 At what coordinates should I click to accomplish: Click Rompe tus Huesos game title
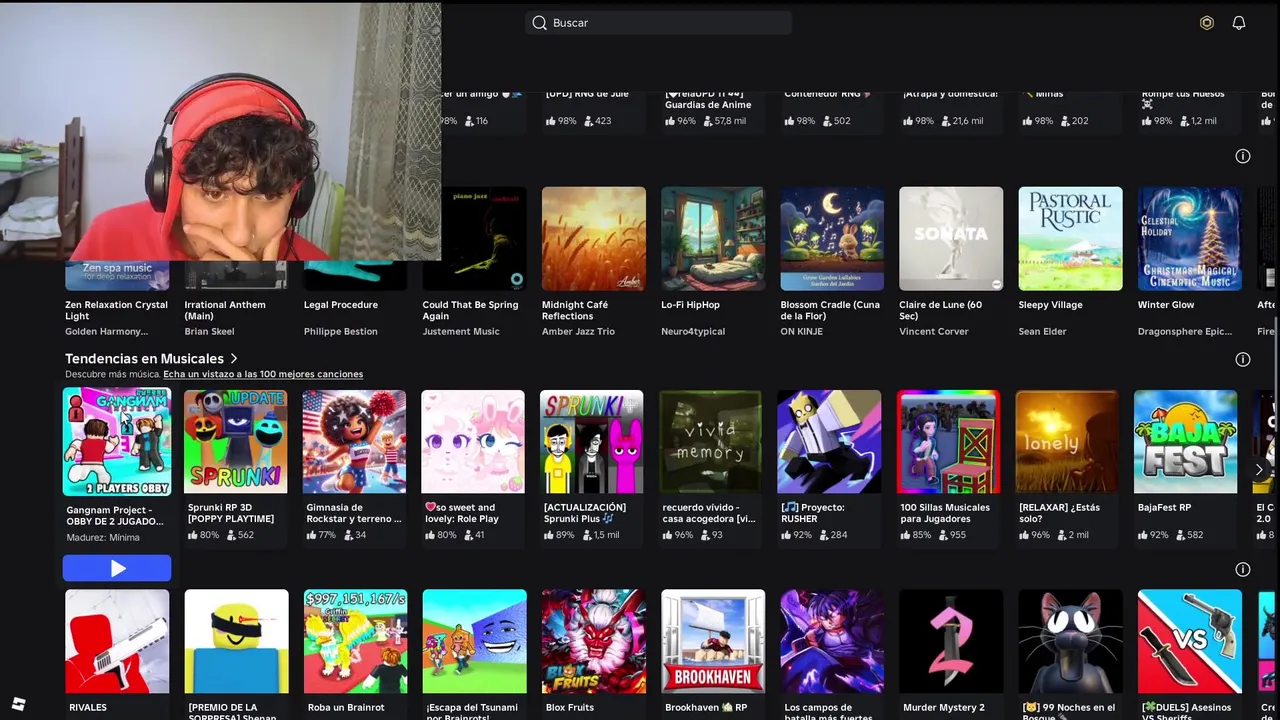[x=1182, y=98]
